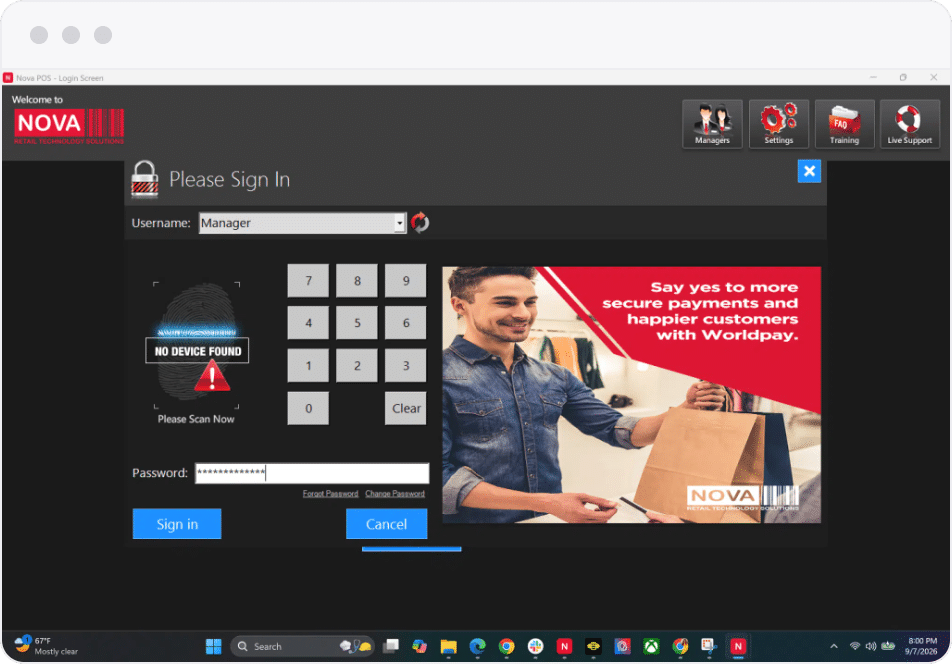Refresh the username list with the circular arrows icon
Viewport: 952px width, 664px height.
[420, 223]
